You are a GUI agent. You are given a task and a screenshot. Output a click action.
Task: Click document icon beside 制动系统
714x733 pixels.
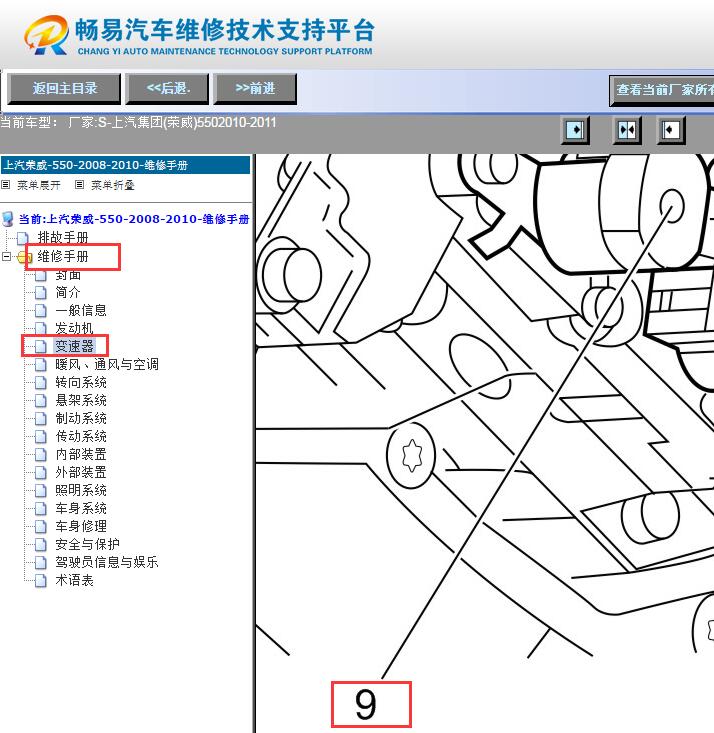(x=41, y=419)
